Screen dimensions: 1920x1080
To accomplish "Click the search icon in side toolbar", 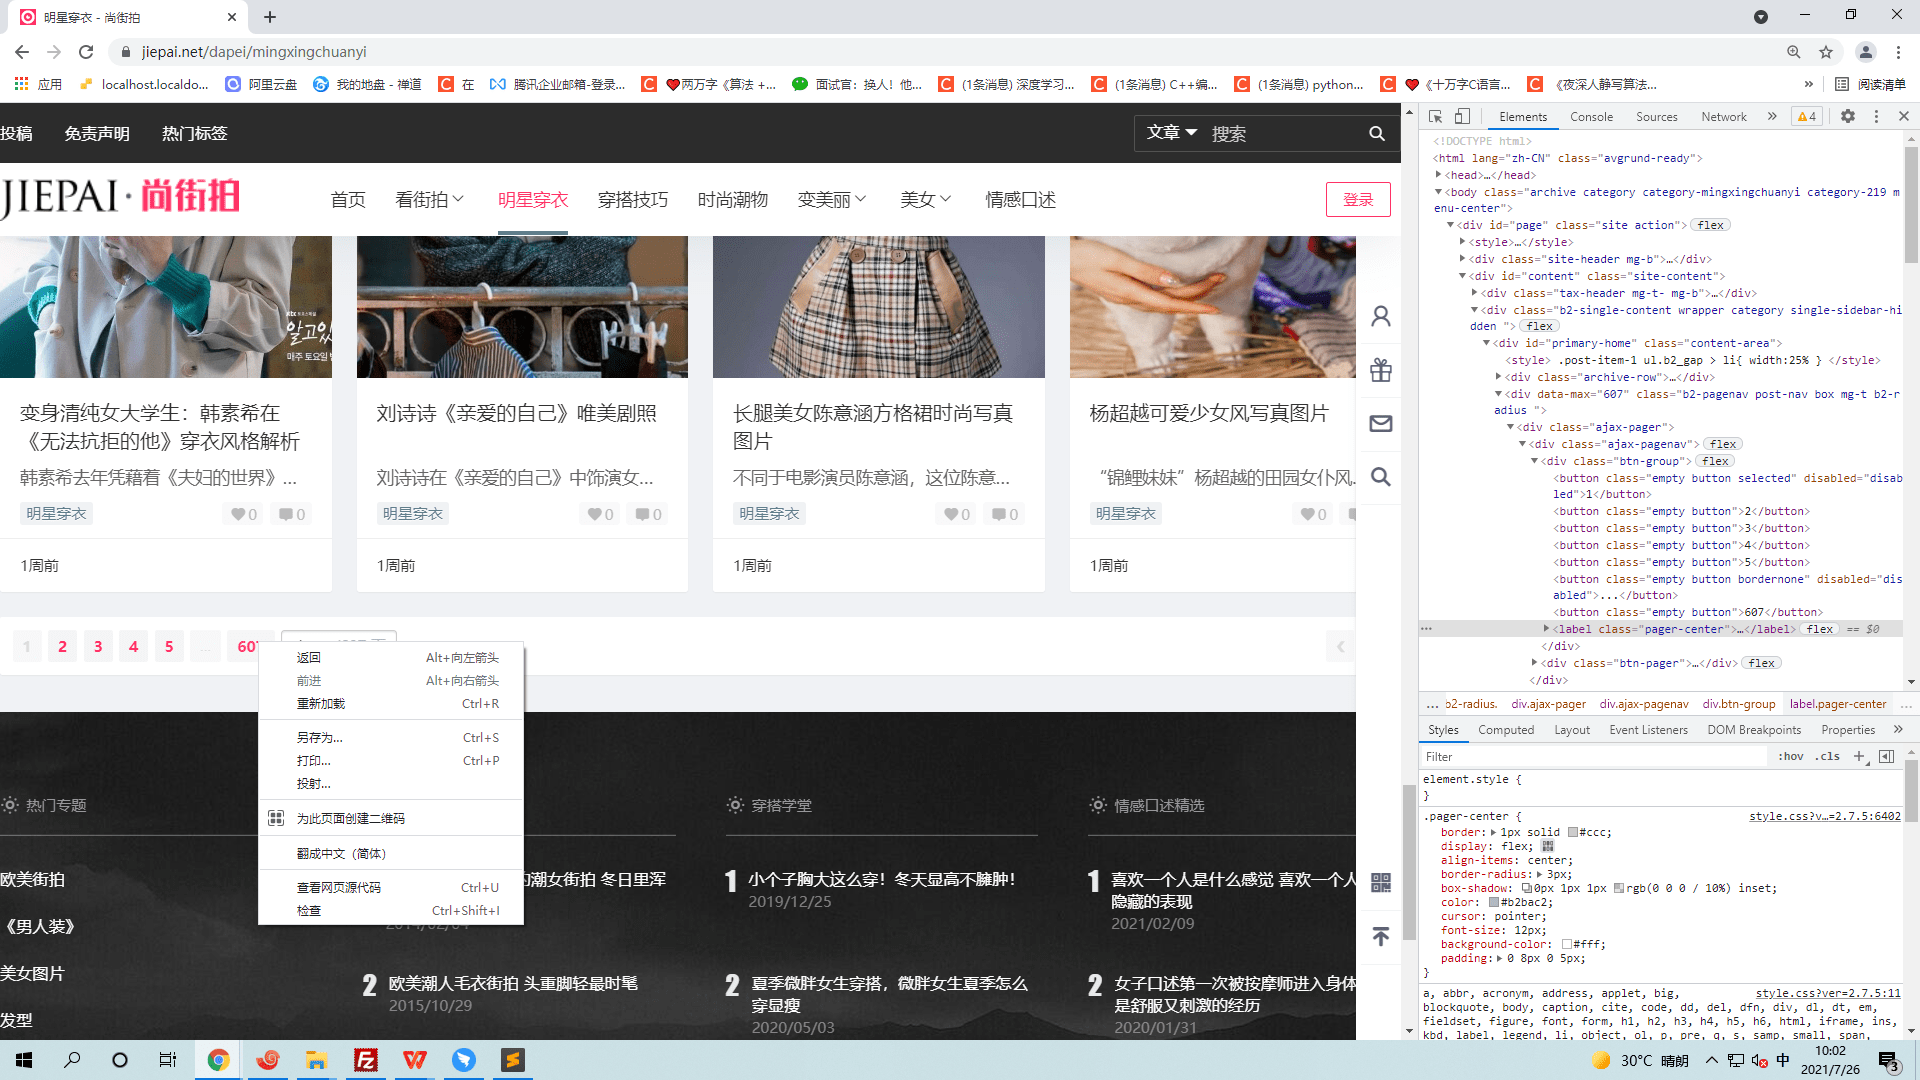I will 1381,477.
